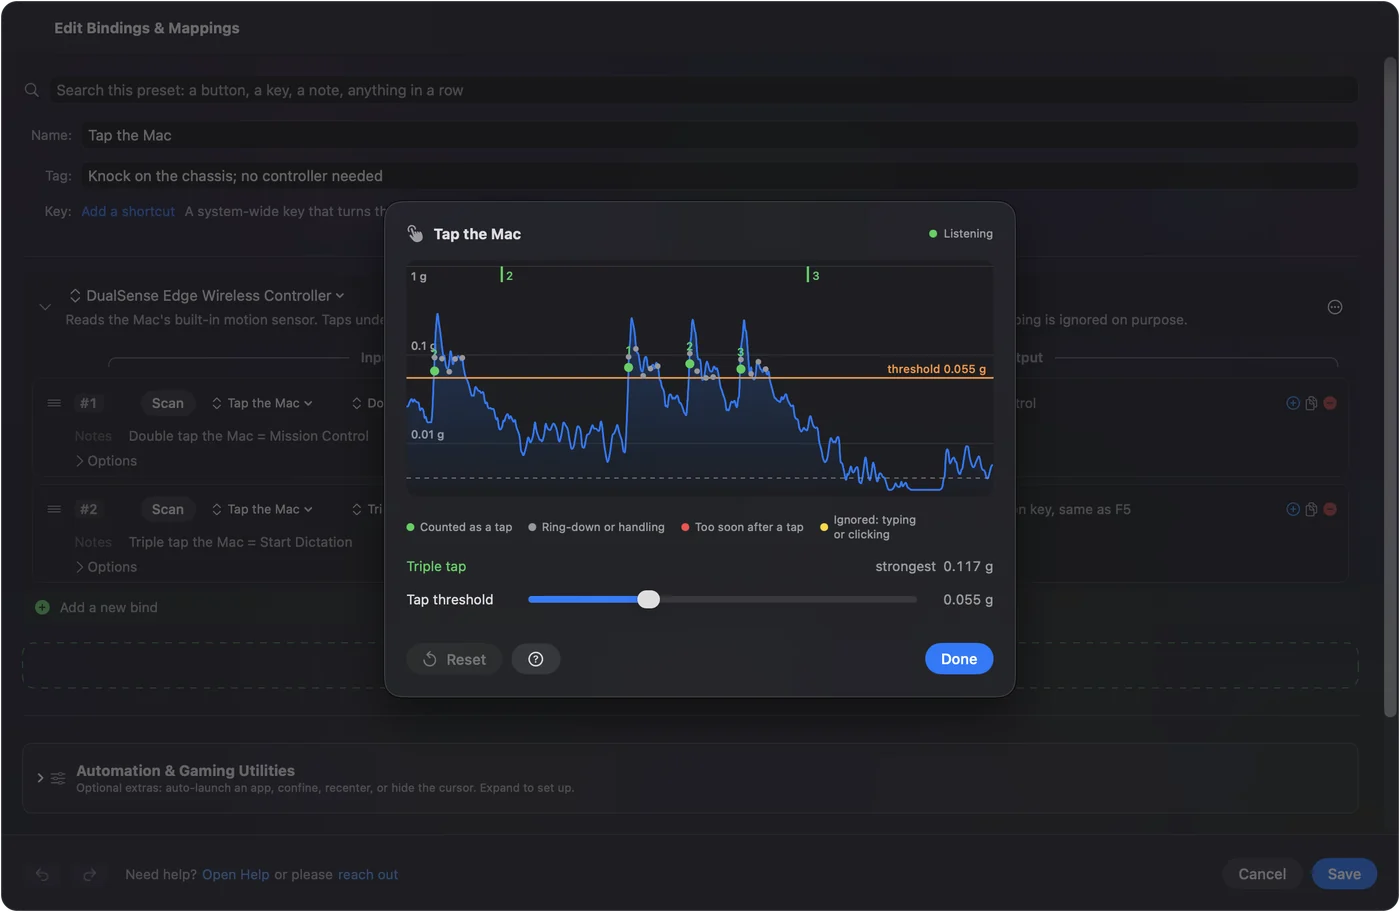Click the Notes text for bind #1 Mission Control

point(249,436)
